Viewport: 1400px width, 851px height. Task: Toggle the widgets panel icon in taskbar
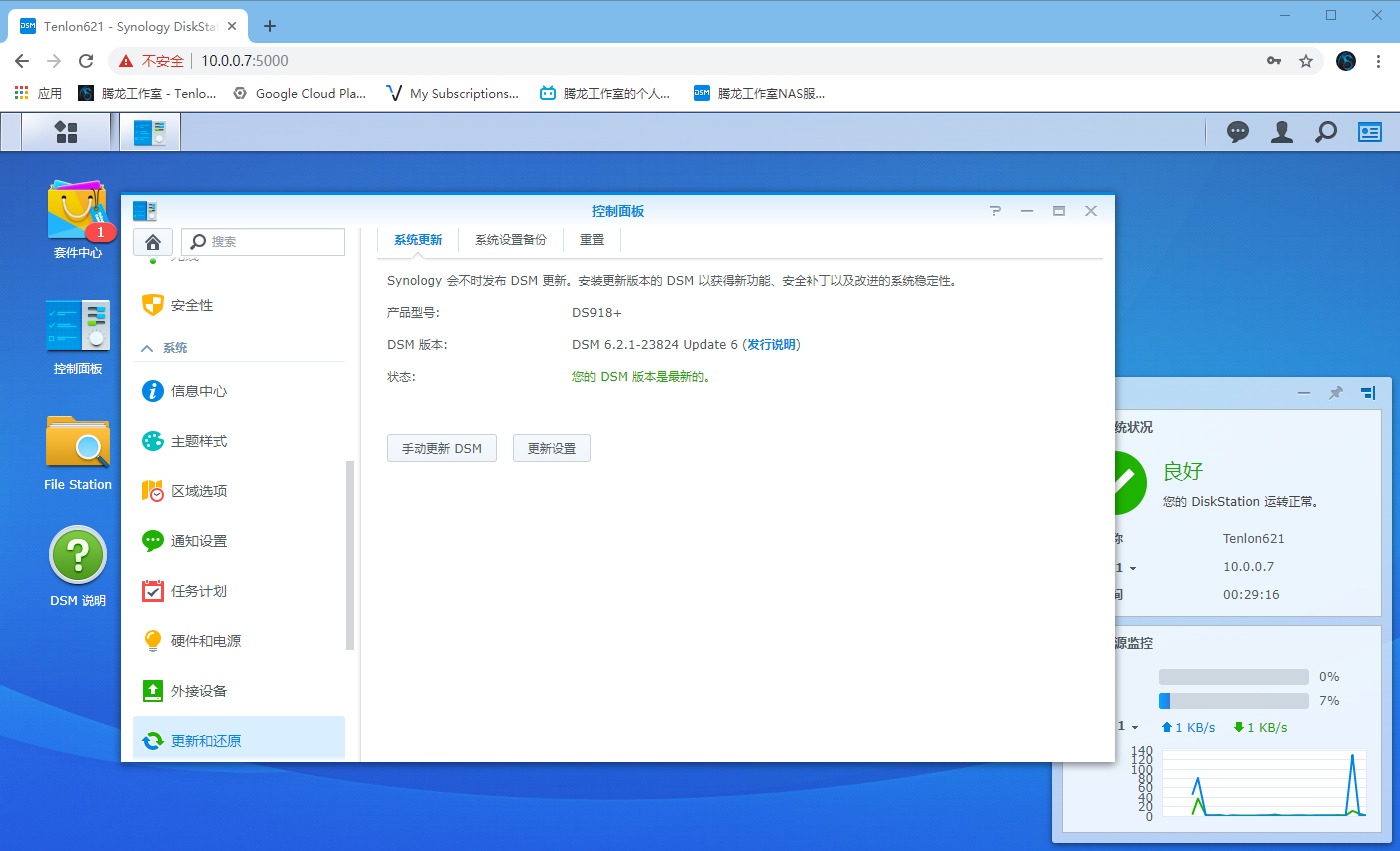1369,132
